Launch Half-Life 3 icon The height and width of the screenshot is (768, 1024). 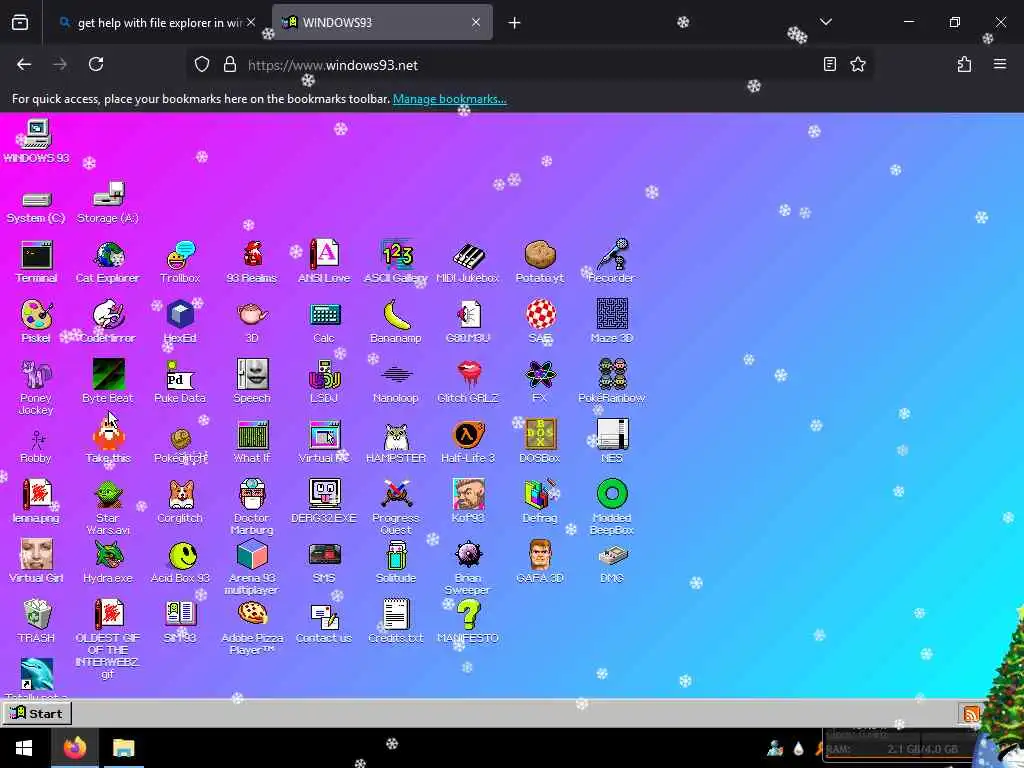[468, 442]
